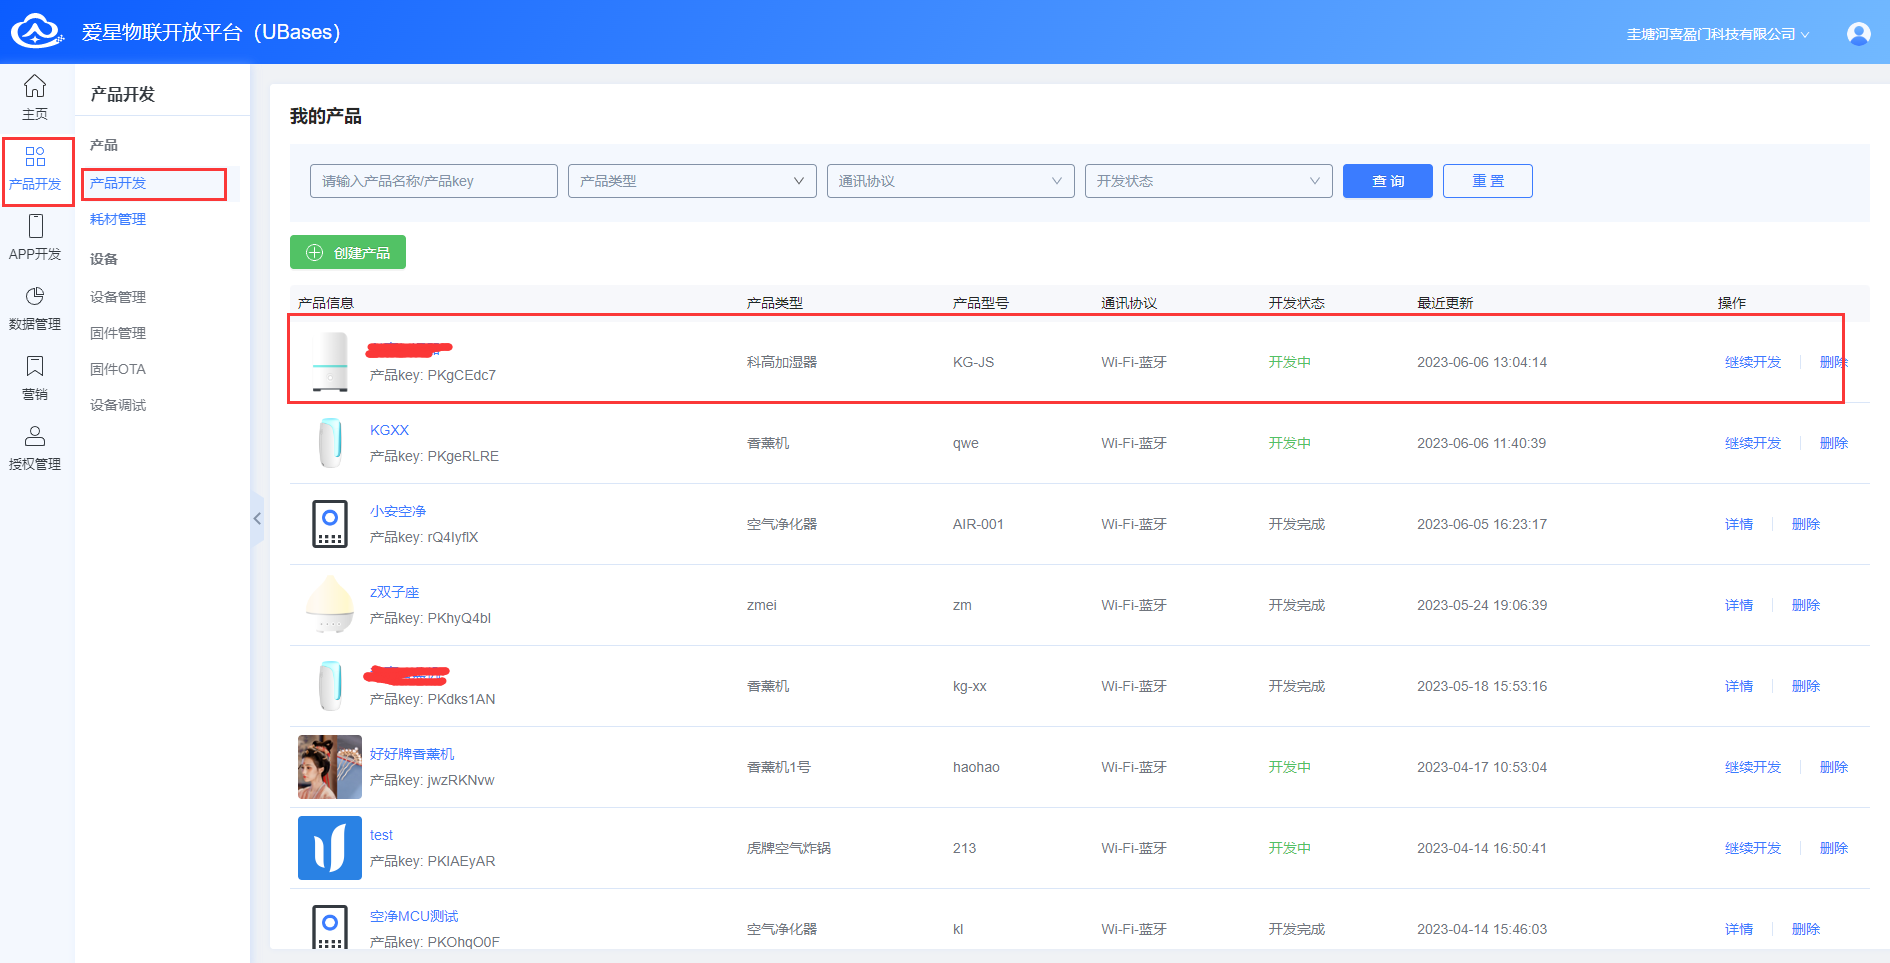The width and height of the screenshot is (1890, 963).
Task: Click the 重置 button
Action: (x=1488, y=181)
